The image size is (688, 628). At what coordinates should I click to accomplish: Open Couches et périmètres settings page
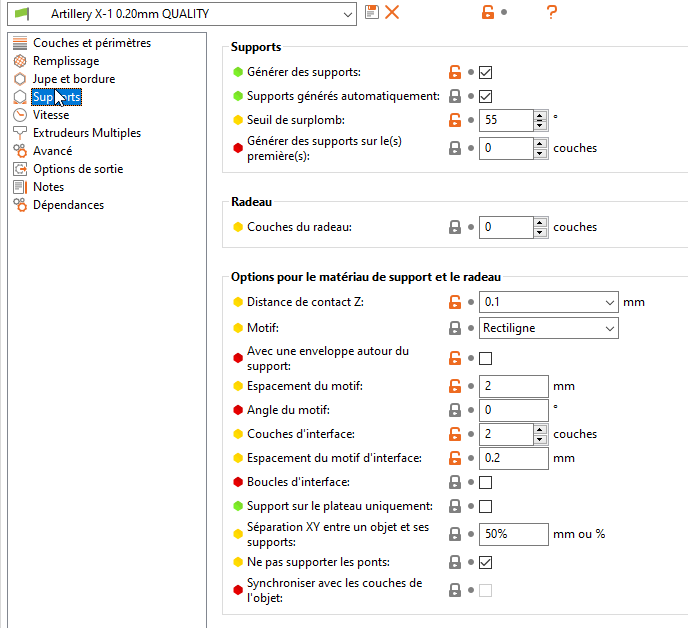click(92, 43)
